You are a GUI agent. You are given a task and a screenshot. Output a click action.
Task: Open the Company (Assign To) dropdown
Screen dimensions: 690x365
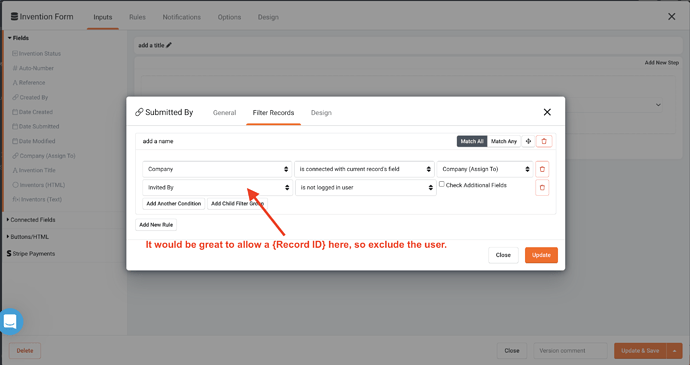coord(485,169)
